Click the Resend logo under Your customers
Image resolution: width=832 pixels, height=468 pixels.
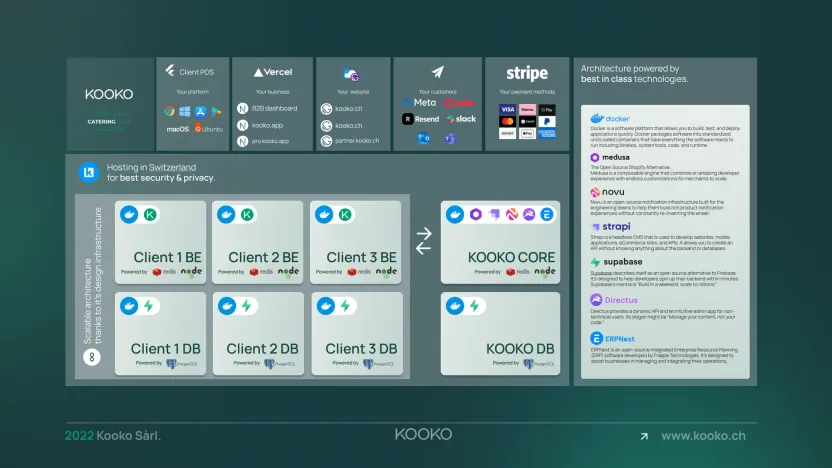[x=421, y=119]
